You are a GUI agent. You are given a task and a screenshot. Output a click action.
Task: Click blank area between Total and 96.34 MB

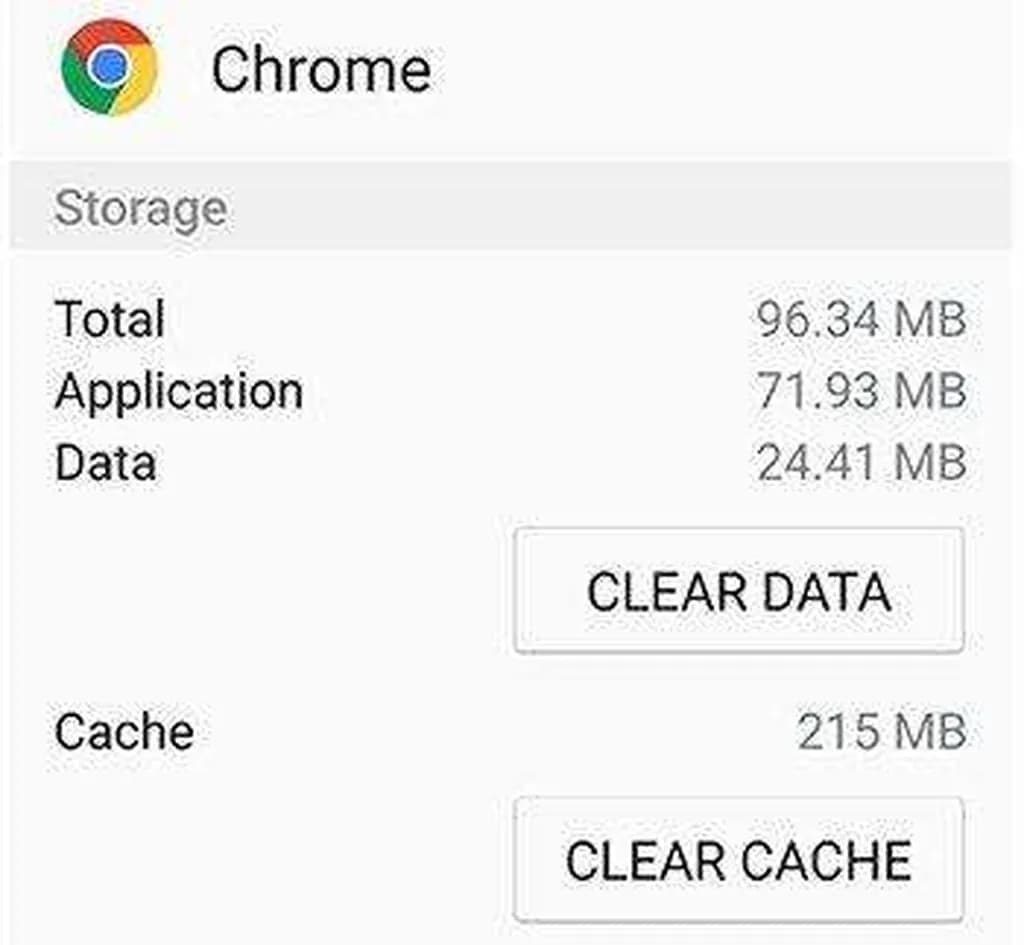[450, 320]
